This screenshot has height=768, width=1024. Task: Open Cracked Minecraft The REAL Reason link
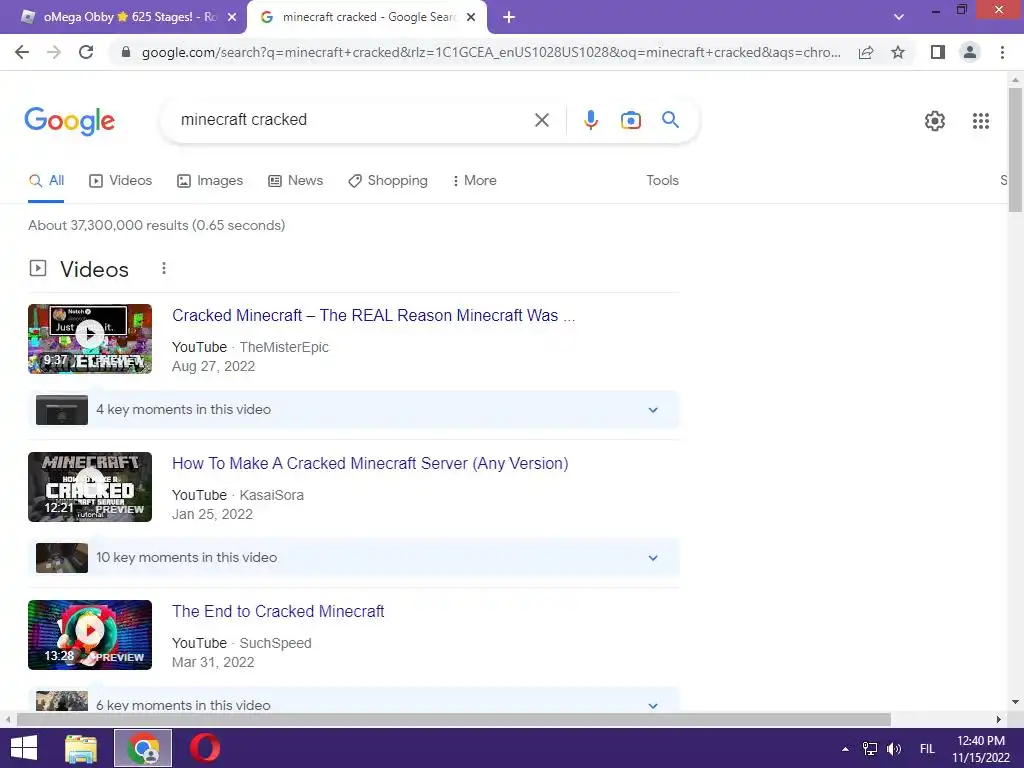coord(374,315)
